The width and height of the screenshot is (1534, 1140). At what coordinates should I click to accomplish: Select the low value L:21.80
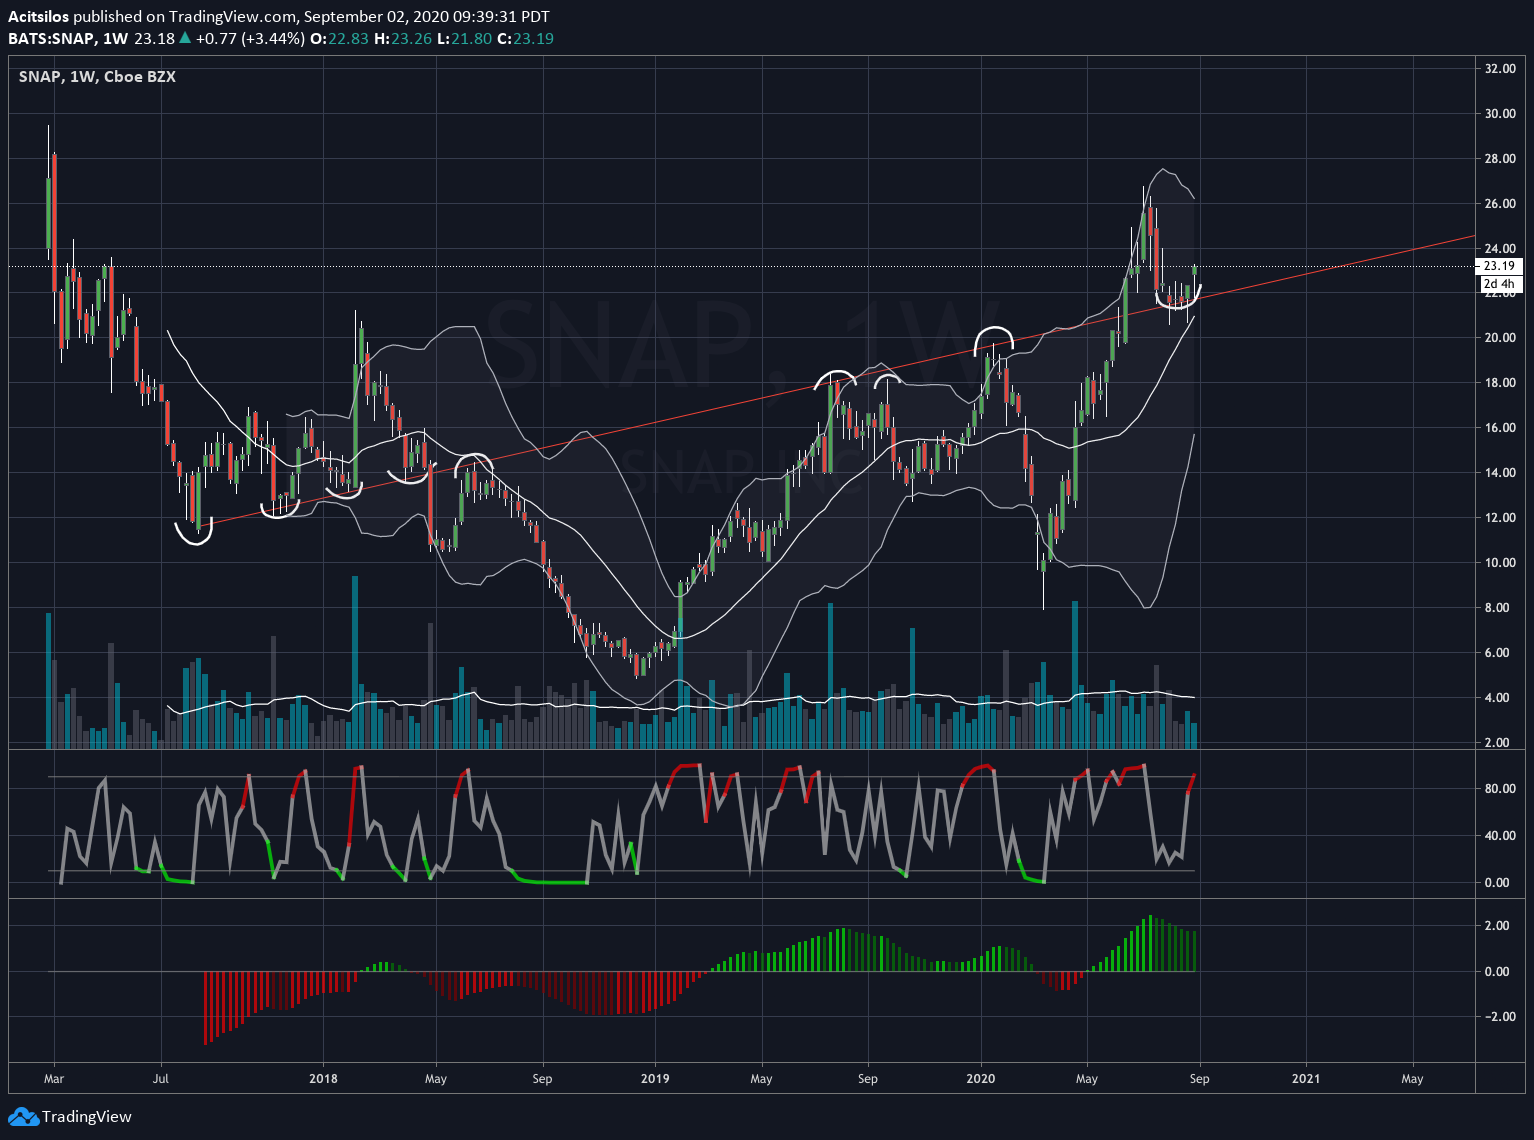coord(465,39)
